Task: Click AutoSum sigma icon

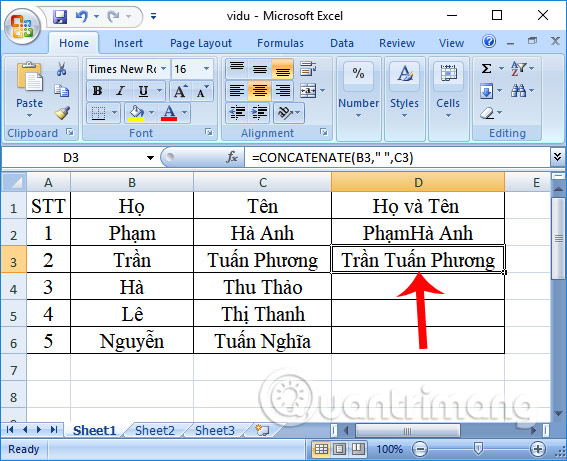Action: [x=486, y=68]
